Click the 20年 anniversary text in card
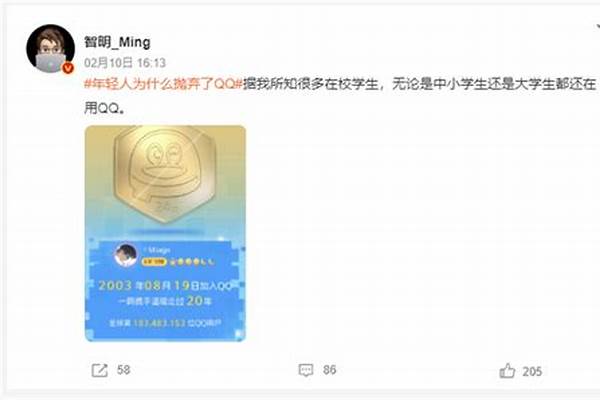This screenshot has width=600, height=400. pos(199,301)
